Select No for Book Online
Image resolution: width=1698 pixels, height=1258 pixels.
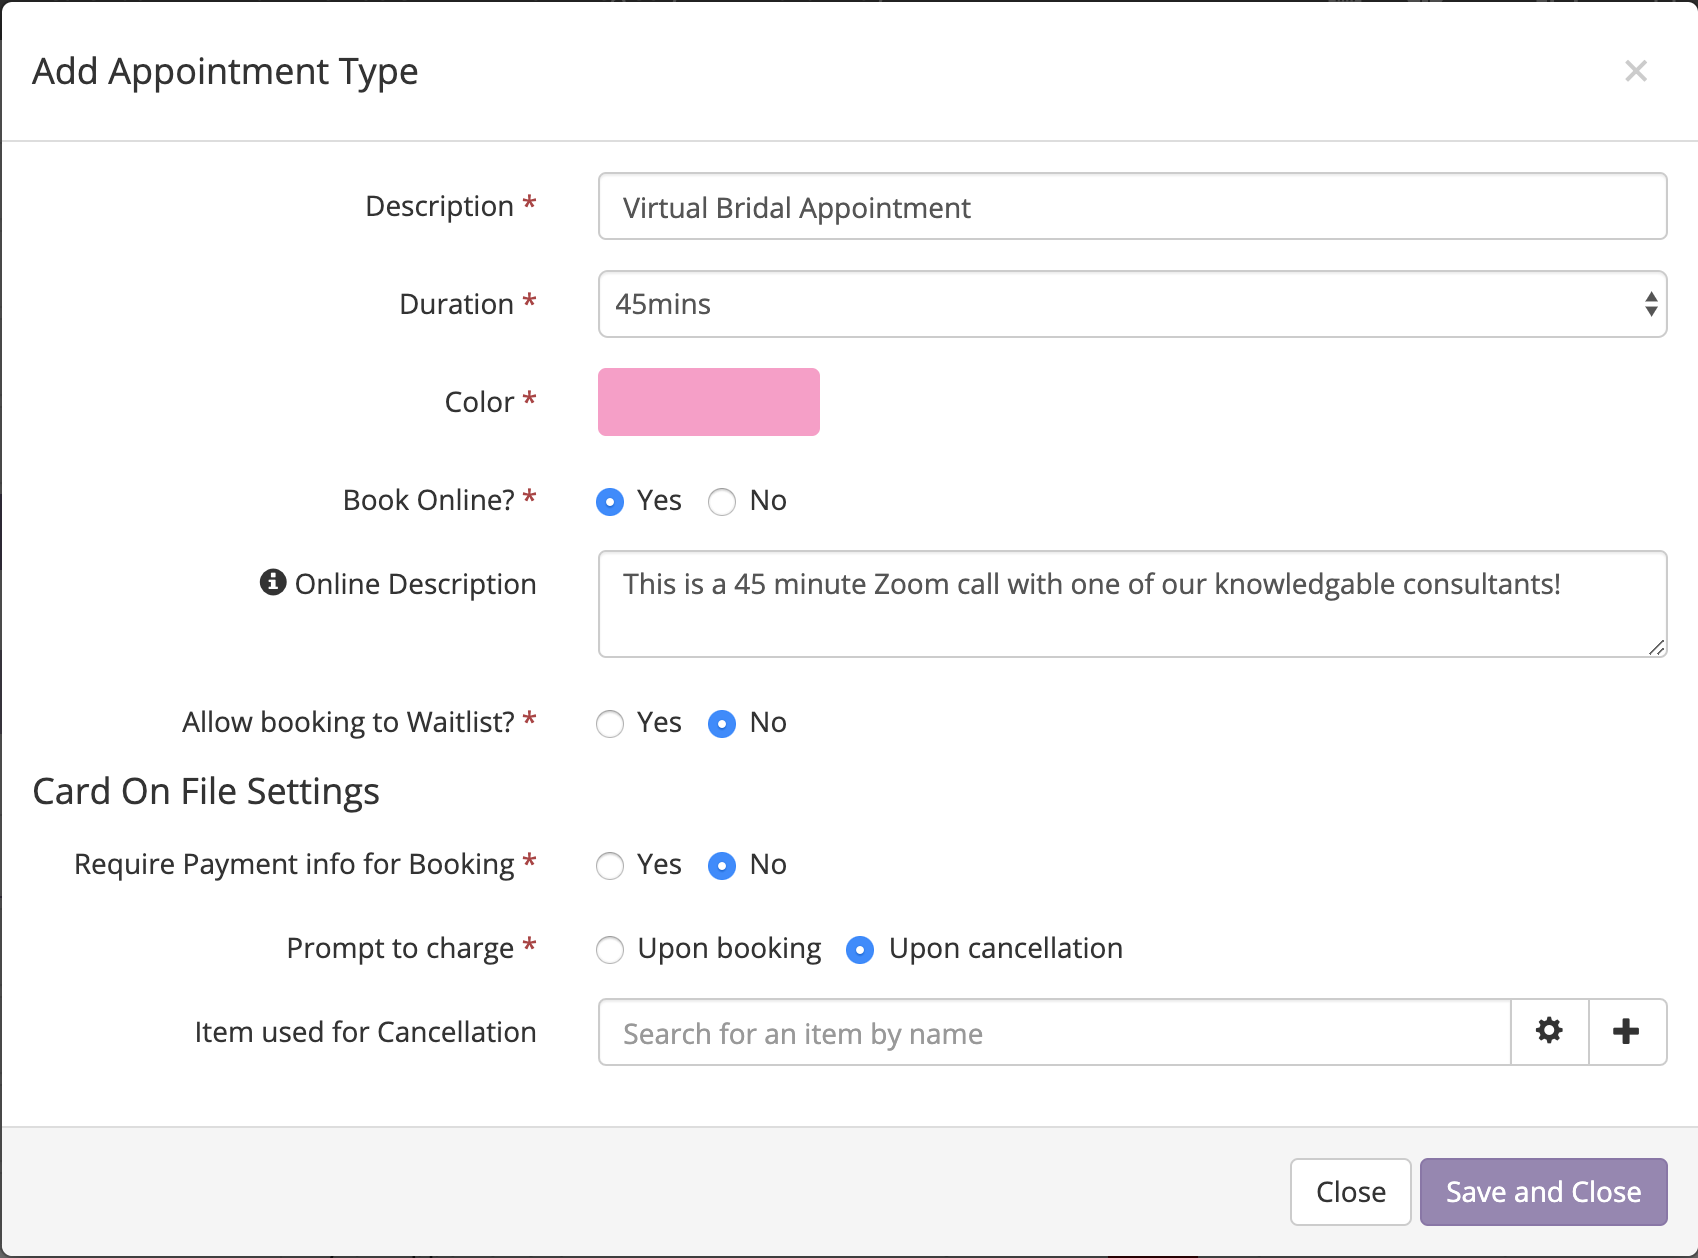(722, 502)
